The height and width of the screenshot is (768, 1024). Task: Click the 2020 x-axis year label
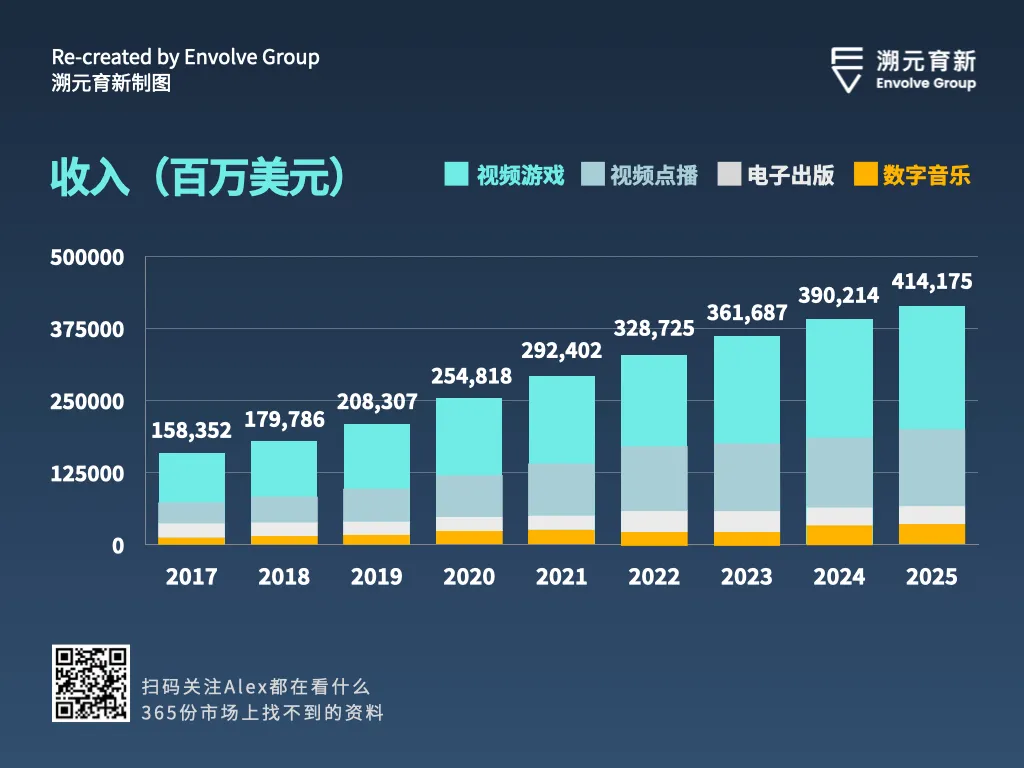(x=469, y=577)
